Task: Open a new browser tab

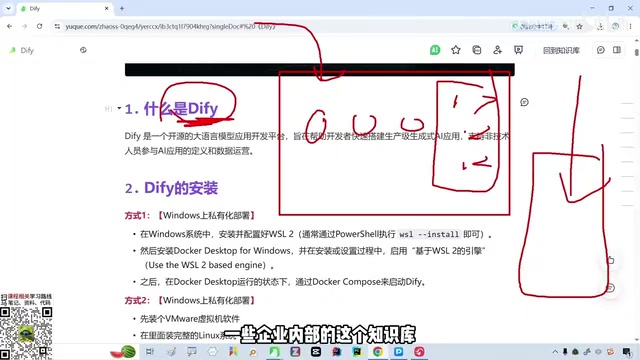Action: coord(122,8)
